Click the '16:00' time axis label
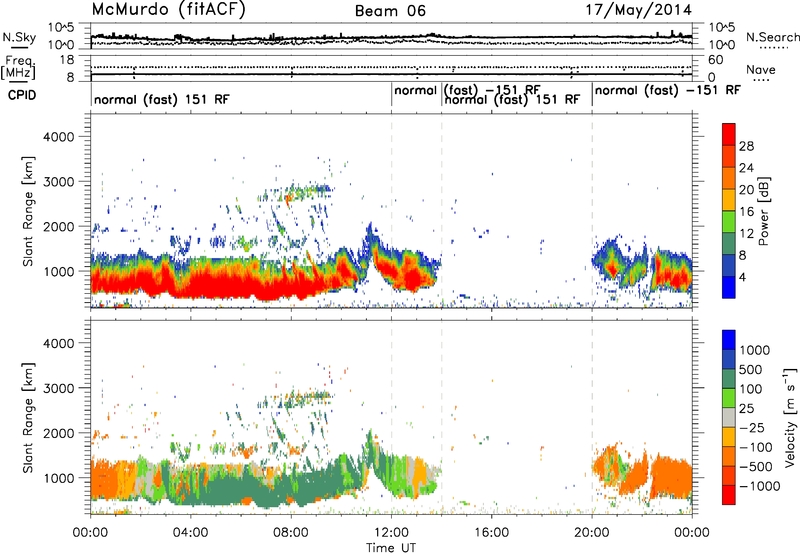The width and height of the screenshot is (800, 554). coord(491,533)
